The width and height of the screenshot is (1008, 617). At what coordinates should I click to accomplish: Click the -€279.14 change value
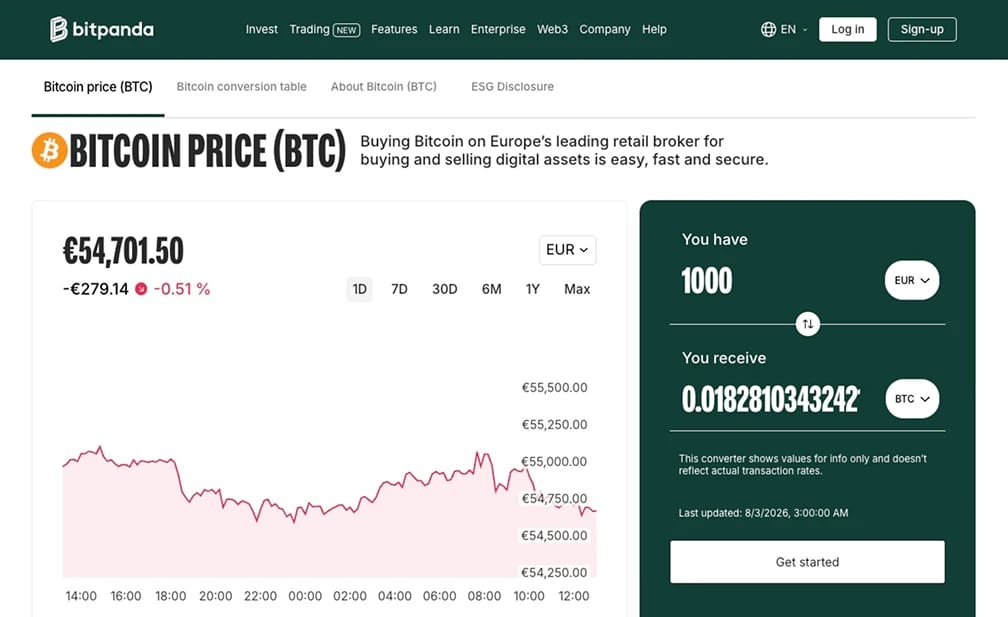point(96,289)
